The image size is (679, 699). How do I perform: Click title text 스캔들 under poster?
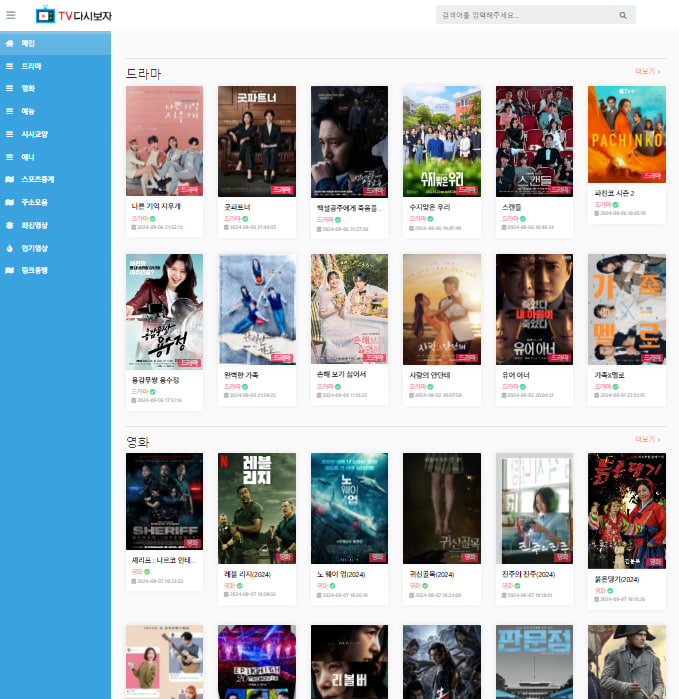coord(511,207)
